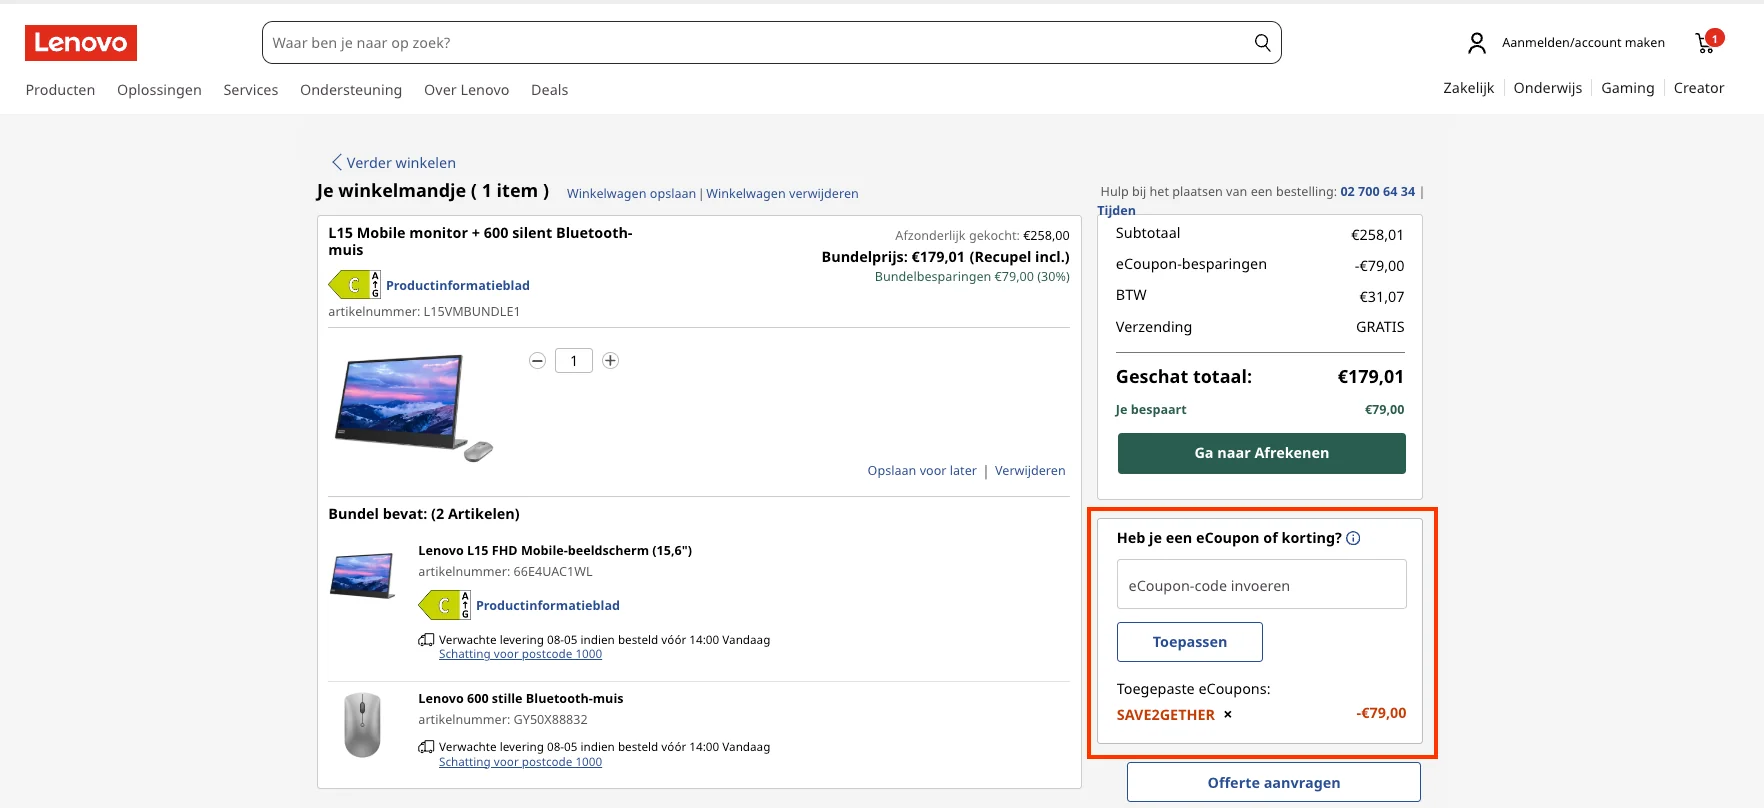
Task: Go to the Zakelijk section
Action: pos(1468,88)
